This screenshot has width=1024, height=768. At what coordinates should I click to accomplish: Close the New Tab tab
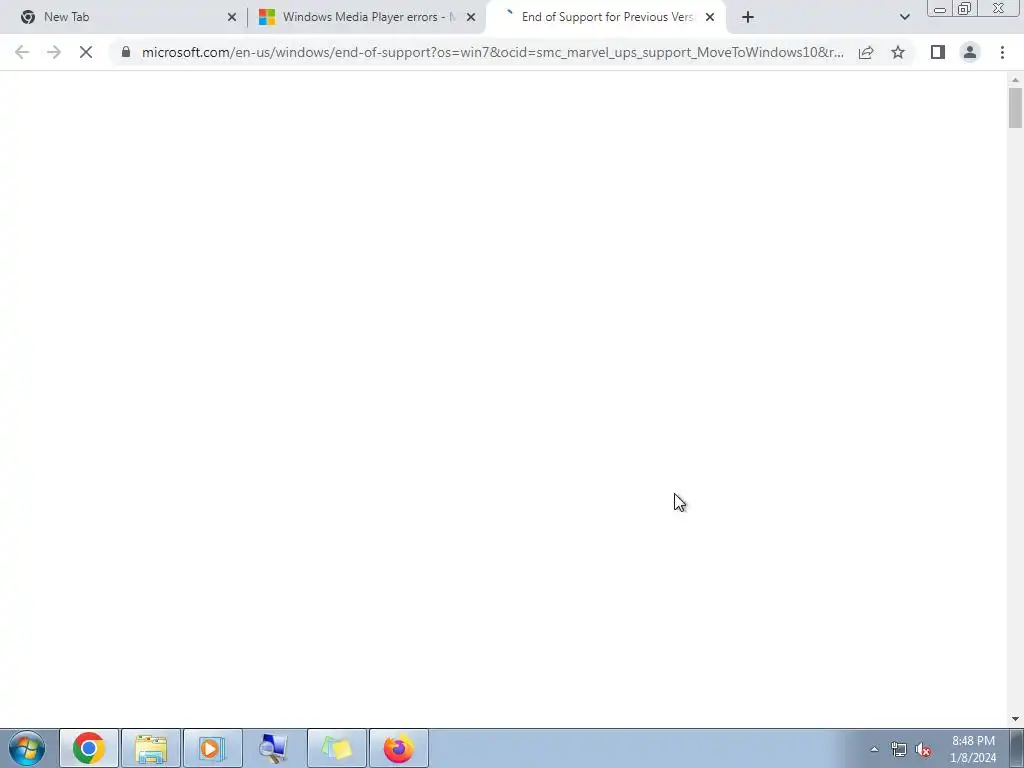[232, 17]
